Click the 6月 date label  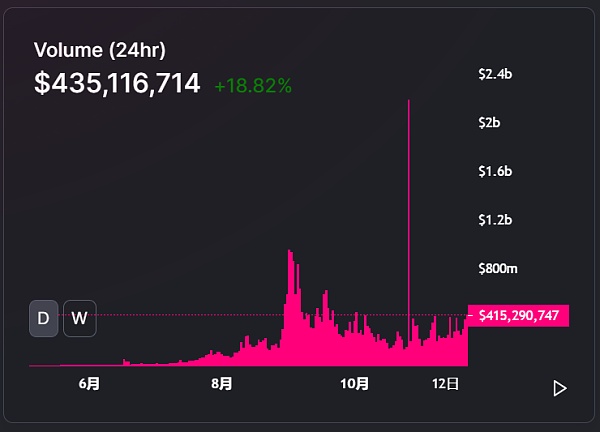89,383
